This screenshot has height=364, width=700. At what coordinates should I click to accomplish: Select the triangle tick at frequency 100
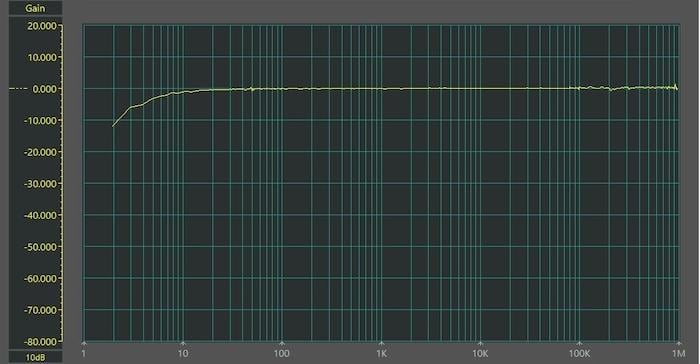point(282,343)
